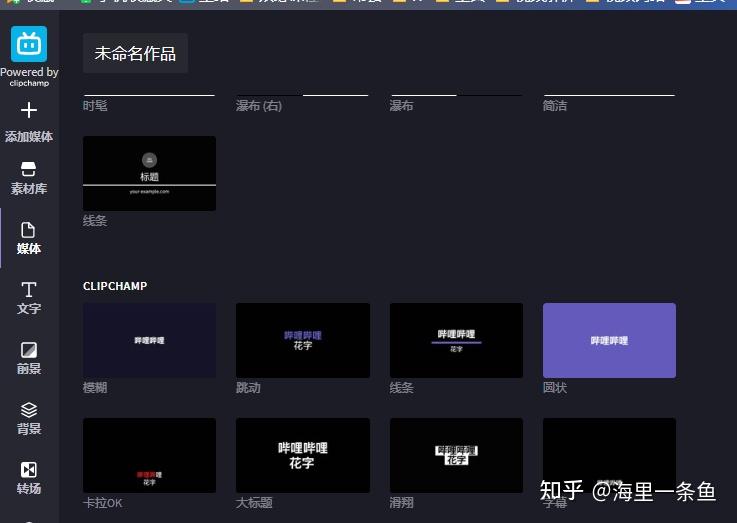Viewport: 737px width, 523px height.
Task: Choose the 卡拉OK text style thumbnail
Action: point(149,455)
